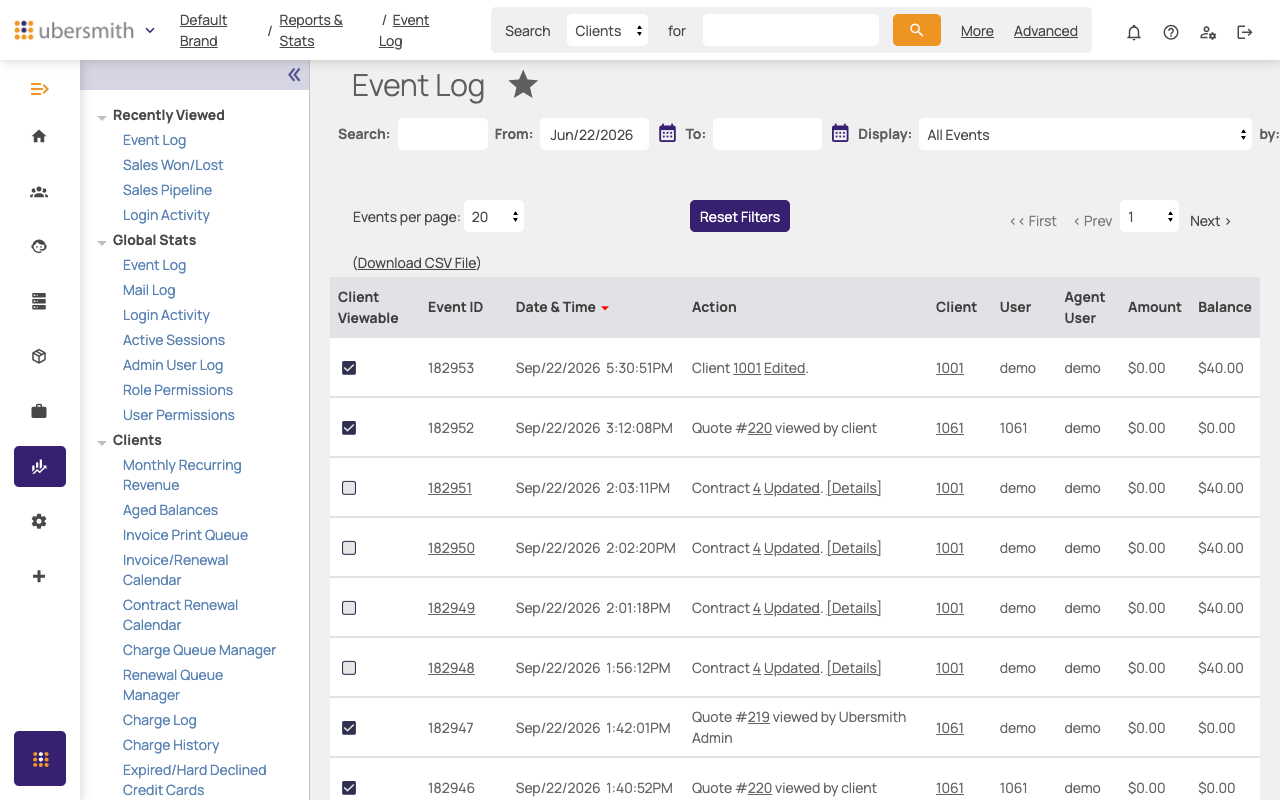
Task: Open Admin User Log
Action: click(x=173, y=365)
